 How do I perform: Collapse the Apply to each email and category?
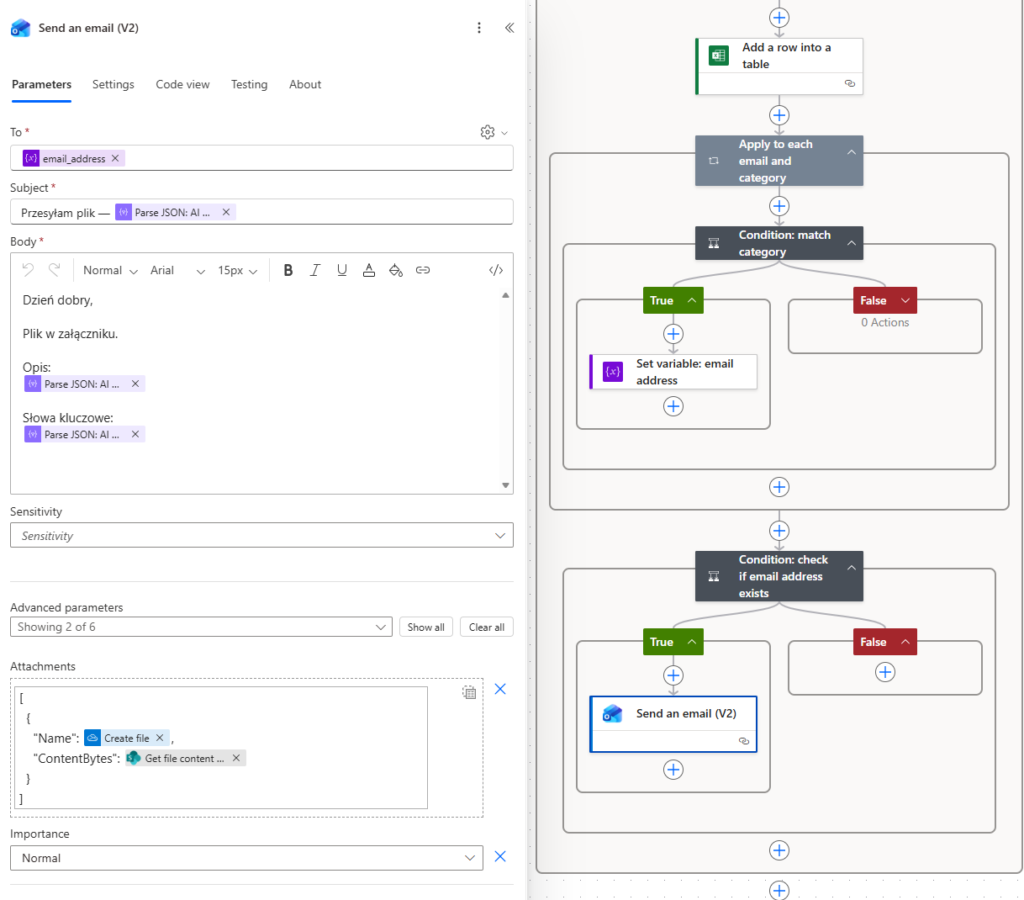coord(852,152)
